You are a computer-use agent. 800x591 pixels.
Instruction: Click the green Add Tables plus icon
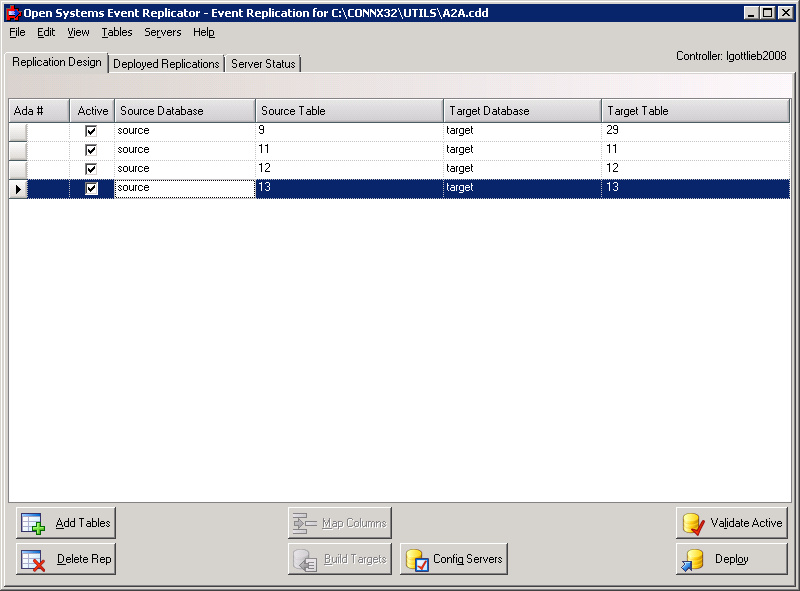point(35,522)
